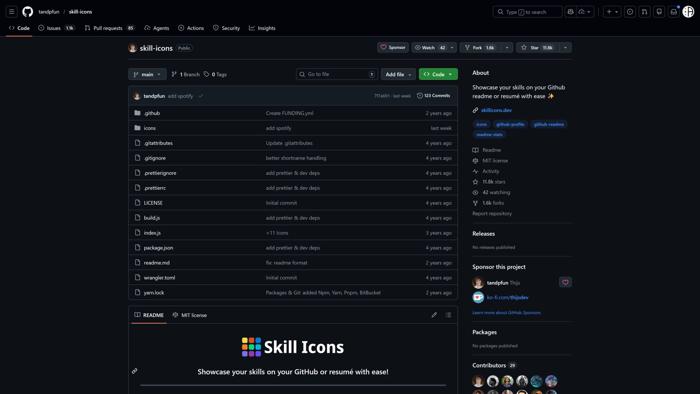700x394 pixels.
Task: Click the 1 Branch link
Action: [x=185, y=75]
